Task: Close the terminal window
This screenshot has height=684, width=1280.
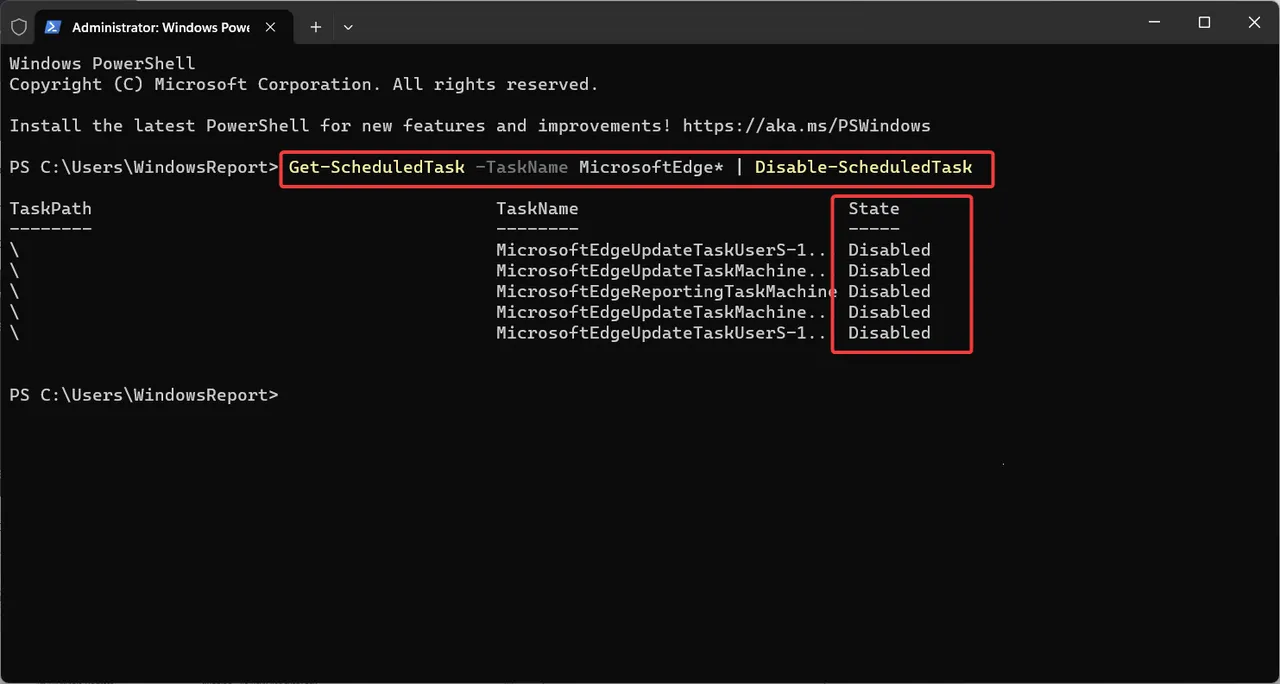Action: [1256, 22]
